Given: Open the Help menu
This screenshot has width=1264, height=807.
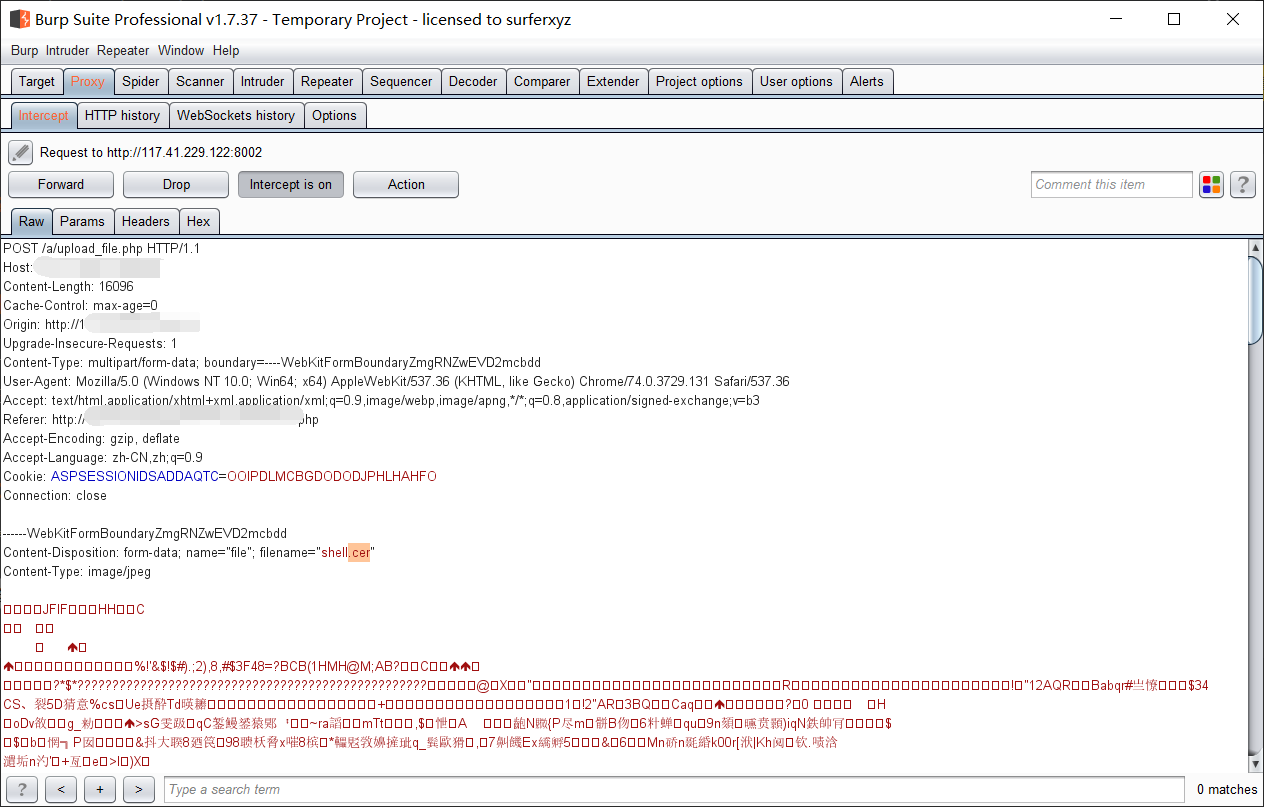Looking at the screenshot, I should [226, 50].
